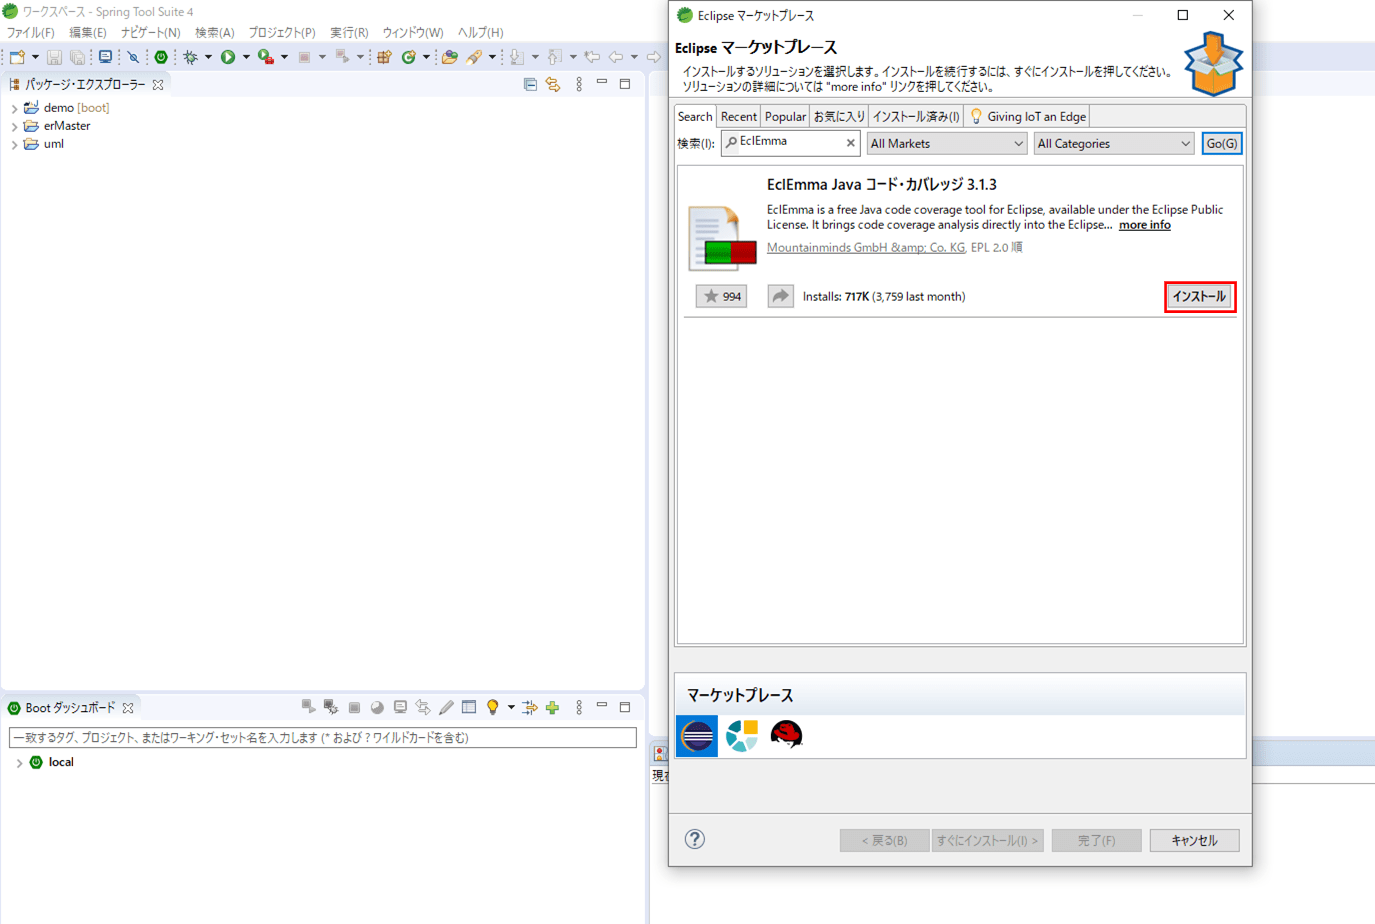Click Boot Dashboard light bulb icon
This screenshot has width=1375, height=924.
(x=492, y=707)
